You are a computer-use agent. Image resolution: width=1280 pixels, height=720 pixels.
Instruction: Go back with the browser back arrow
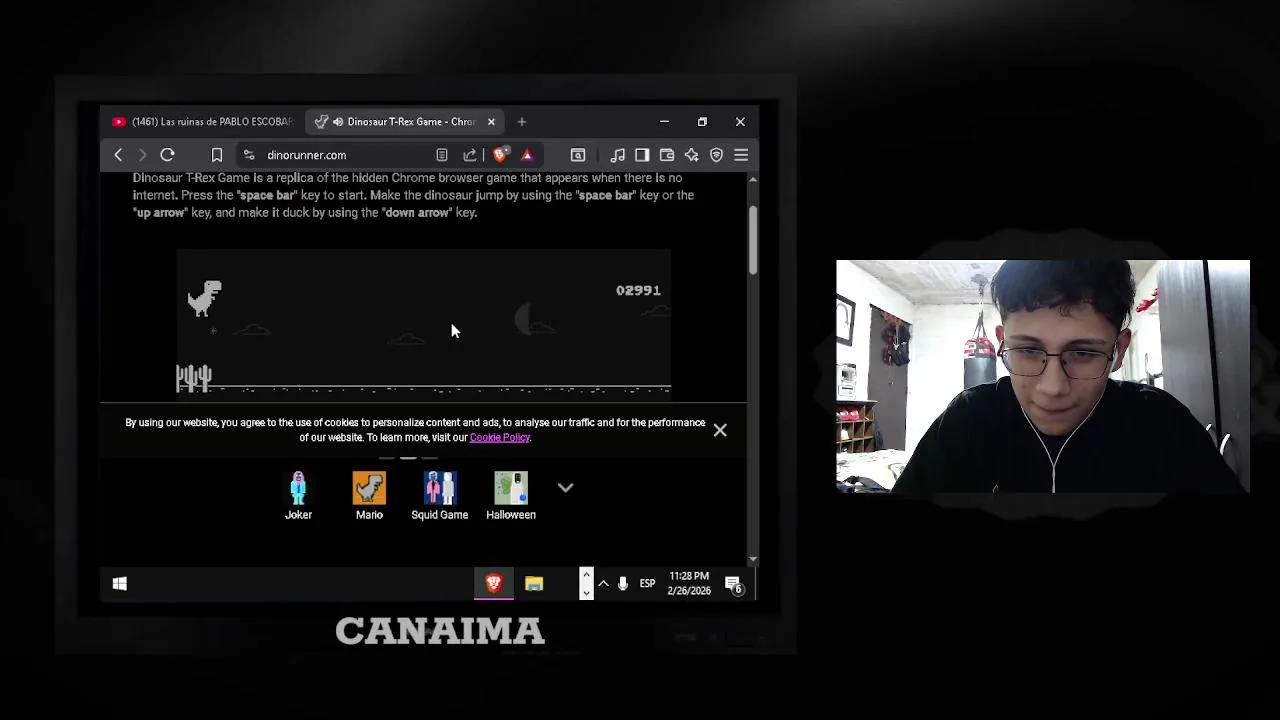click(x=118, y=155)
